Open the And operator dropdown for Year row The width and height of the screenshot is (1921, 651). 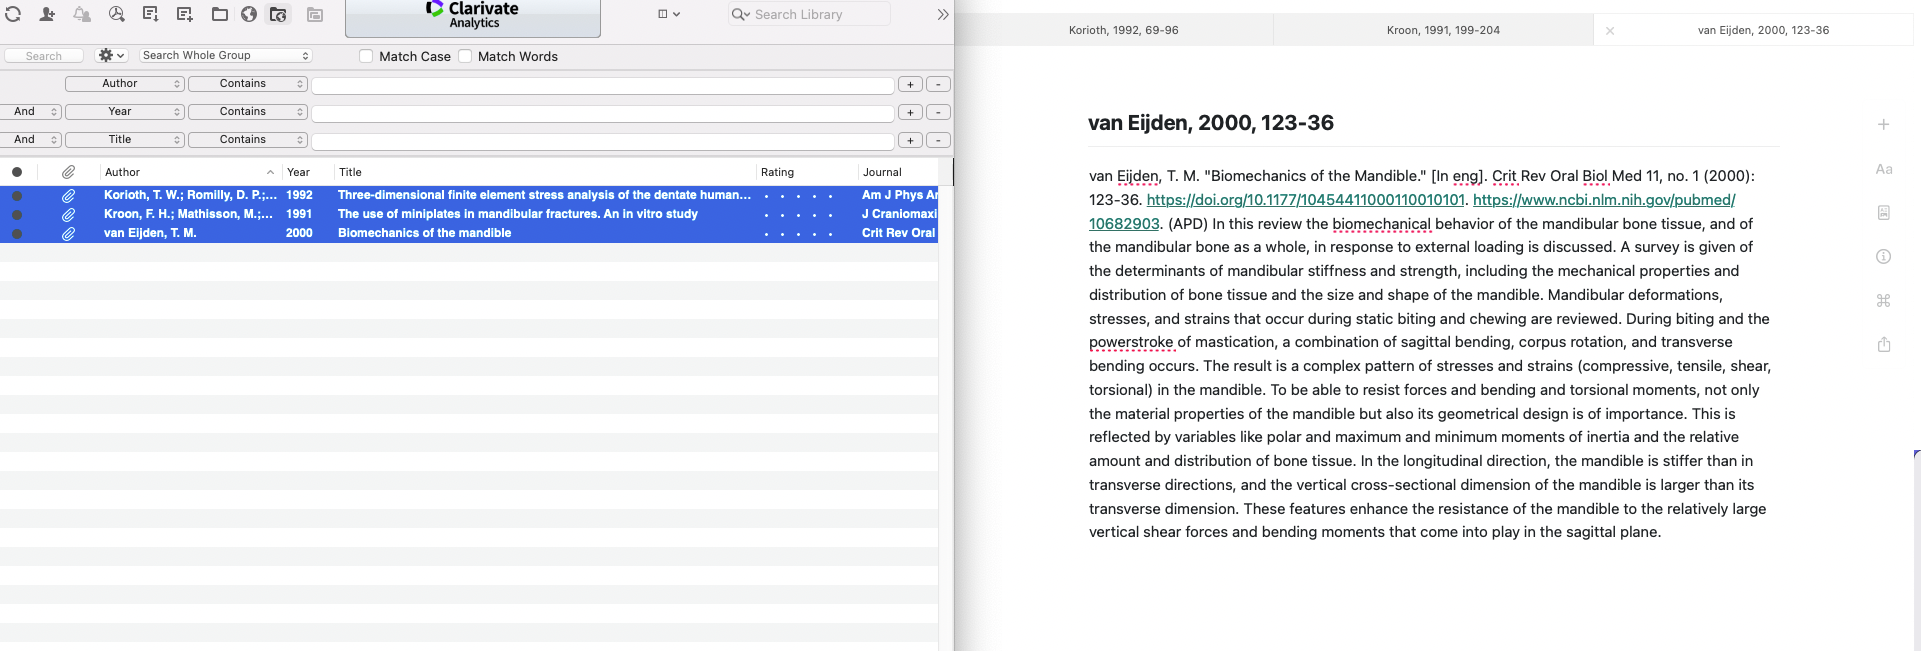click(x=31, y=112)
